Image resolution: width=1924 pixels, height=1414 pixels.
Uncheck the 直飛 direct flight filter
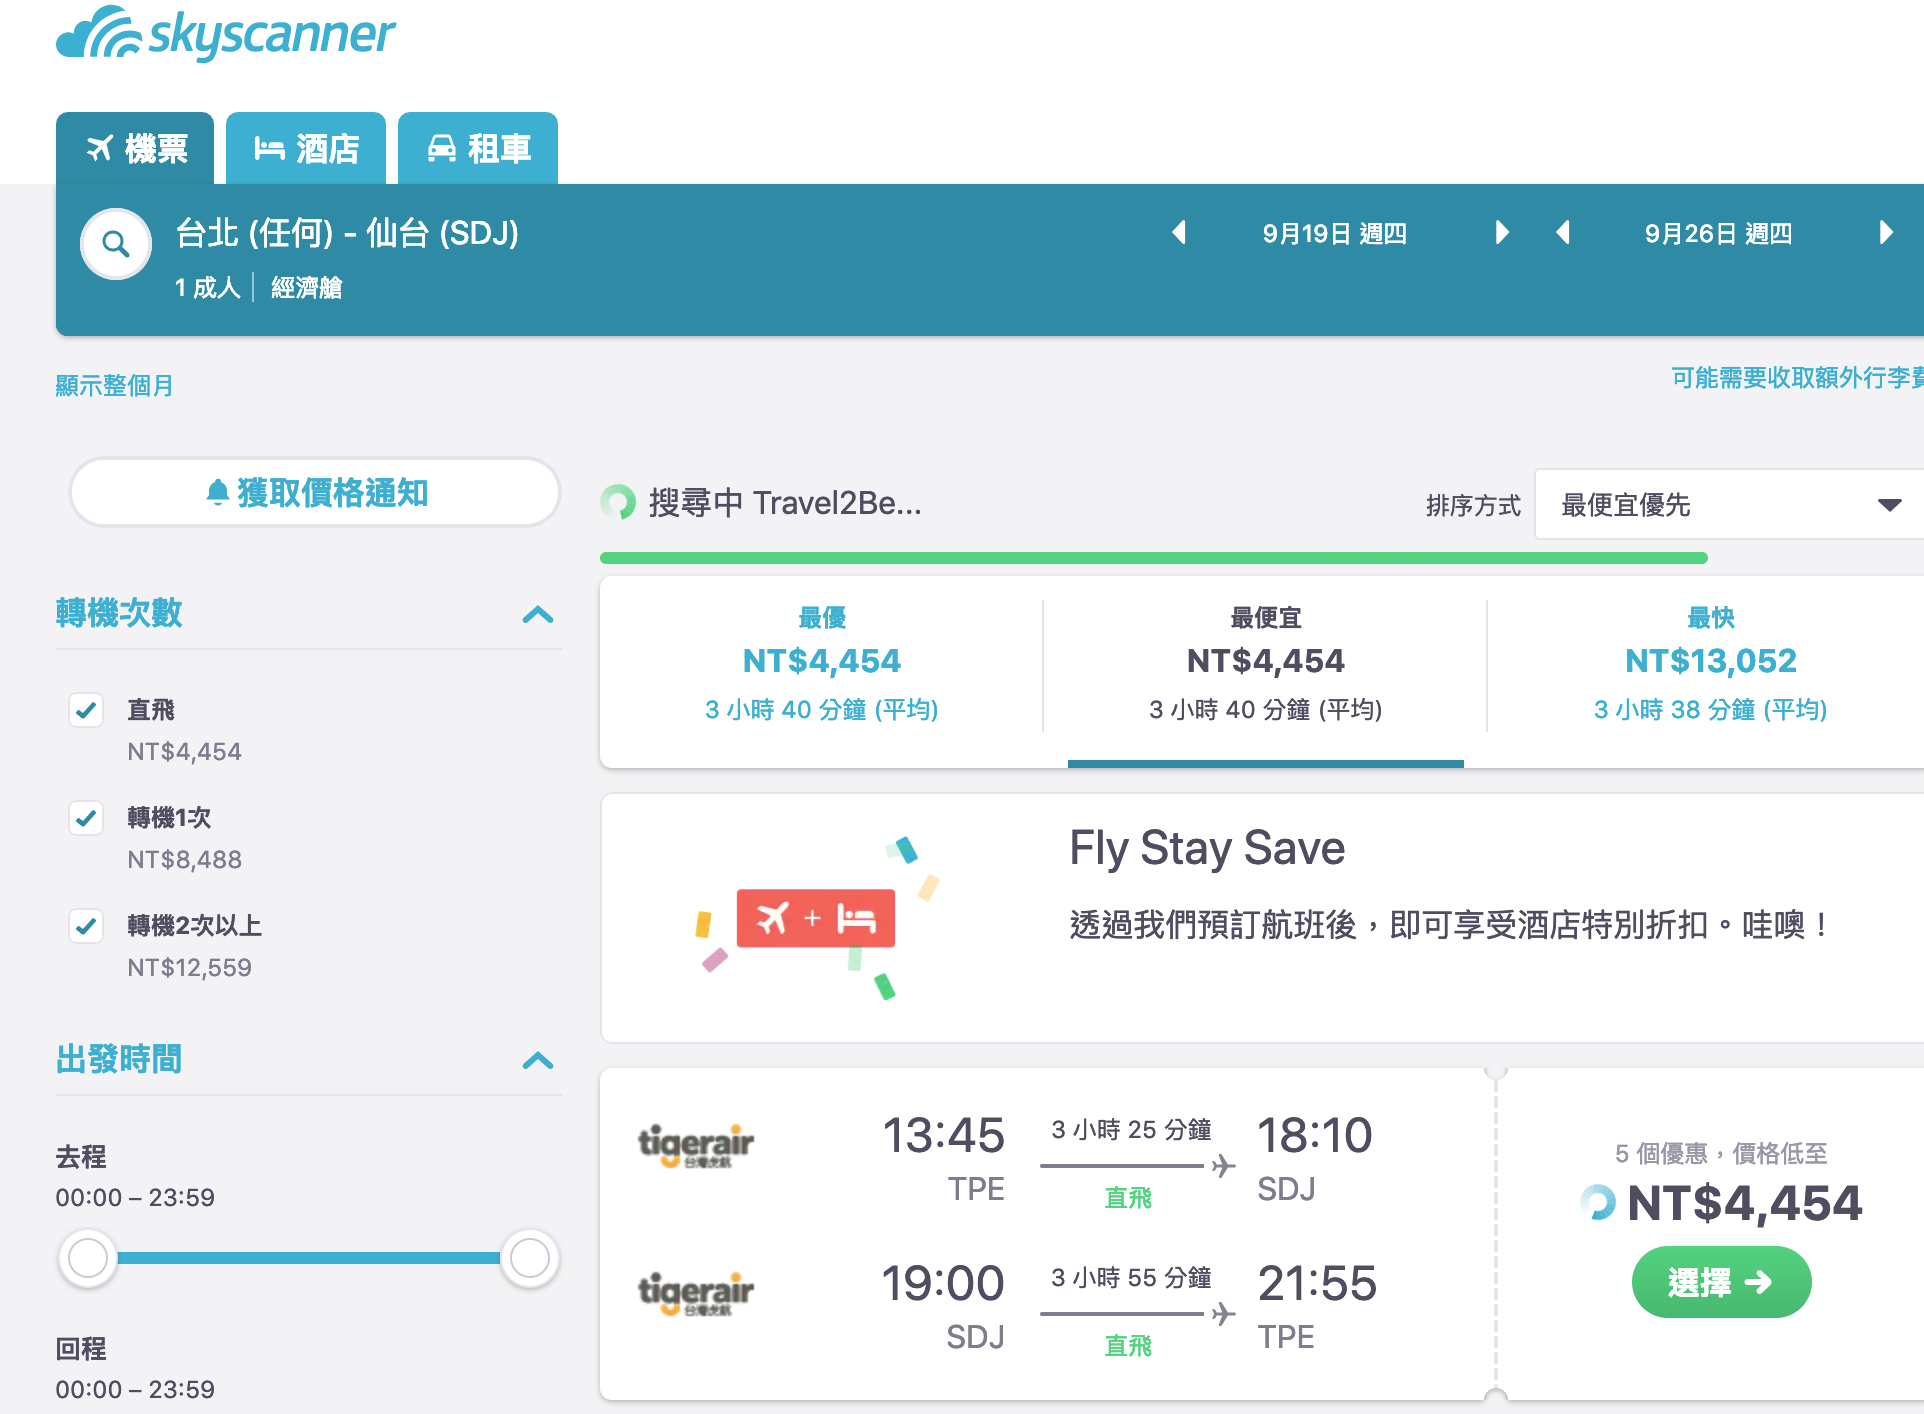[x=86, y=710]
